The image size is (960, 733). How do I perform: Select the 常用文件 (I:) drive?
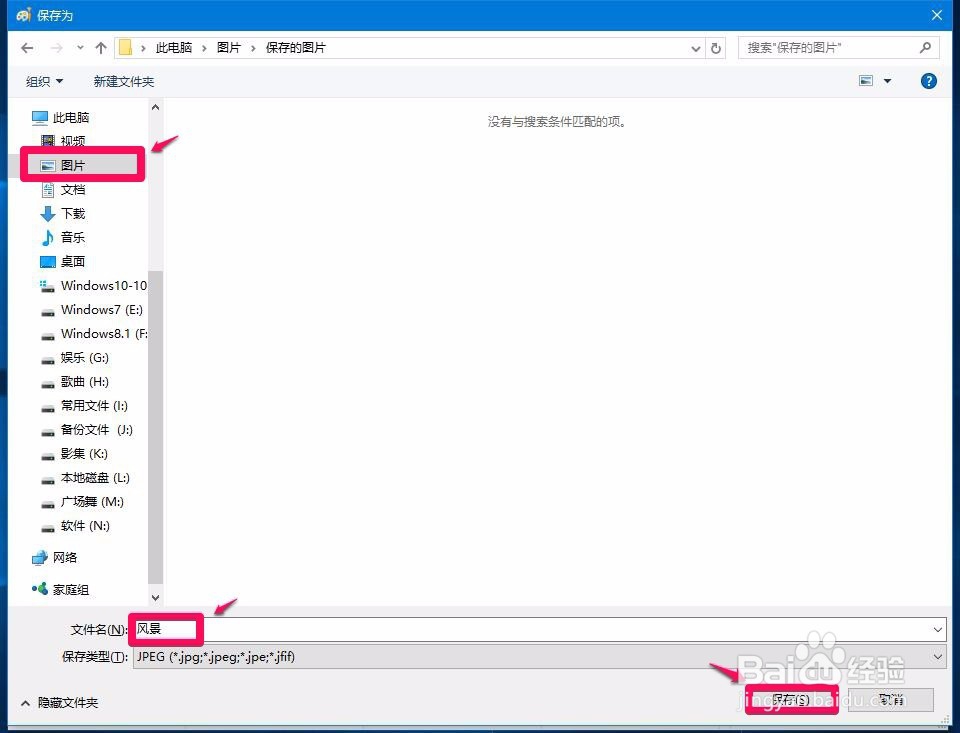point(94,405)
